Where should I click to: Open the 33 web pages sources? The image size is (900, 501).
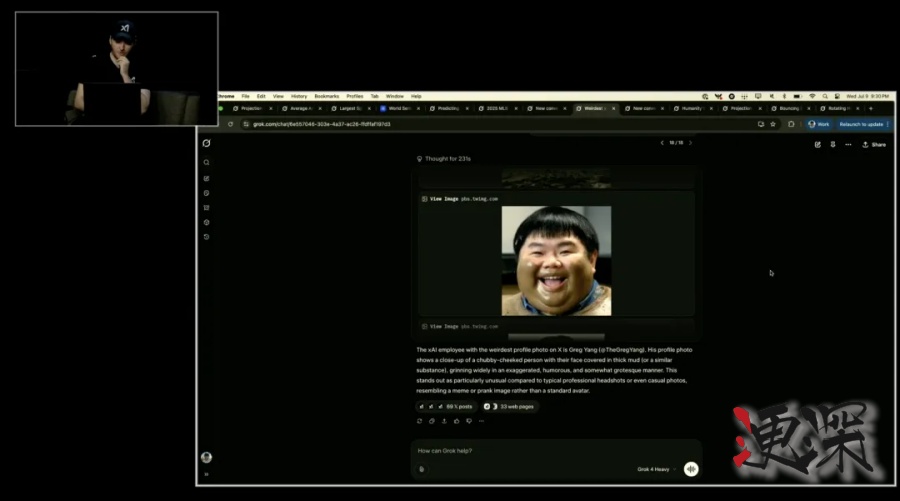tap(509, 406)
